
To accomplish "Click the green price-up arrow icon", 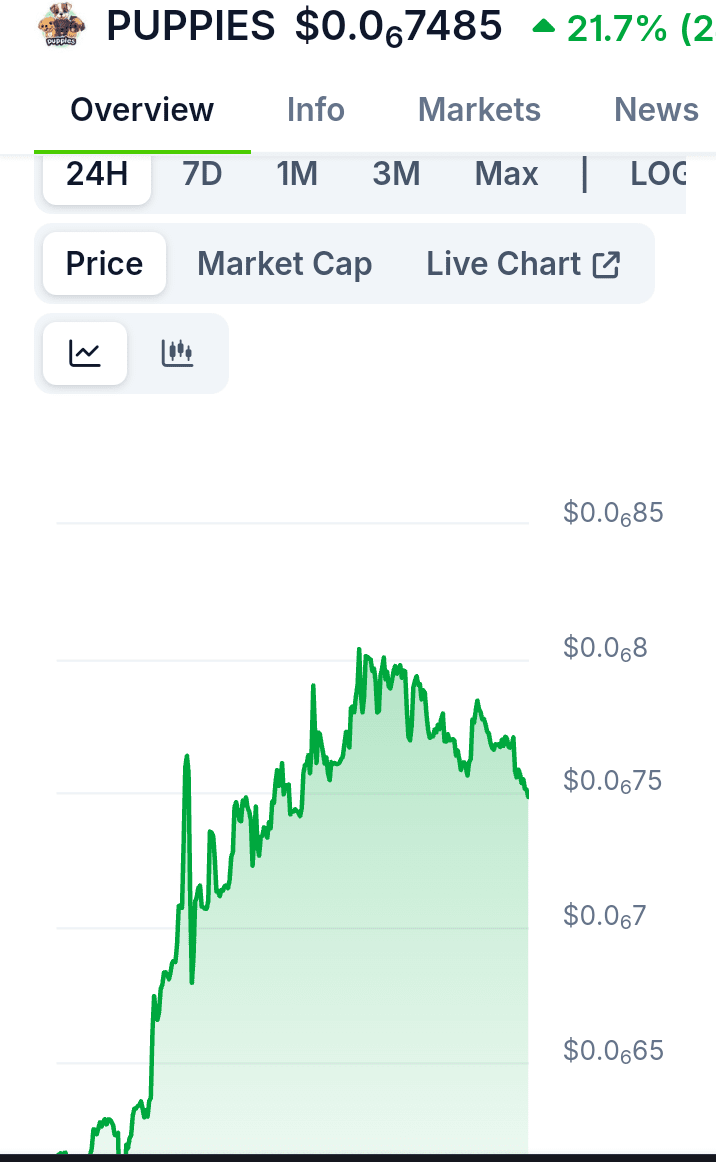I will [x=543, y=27].
